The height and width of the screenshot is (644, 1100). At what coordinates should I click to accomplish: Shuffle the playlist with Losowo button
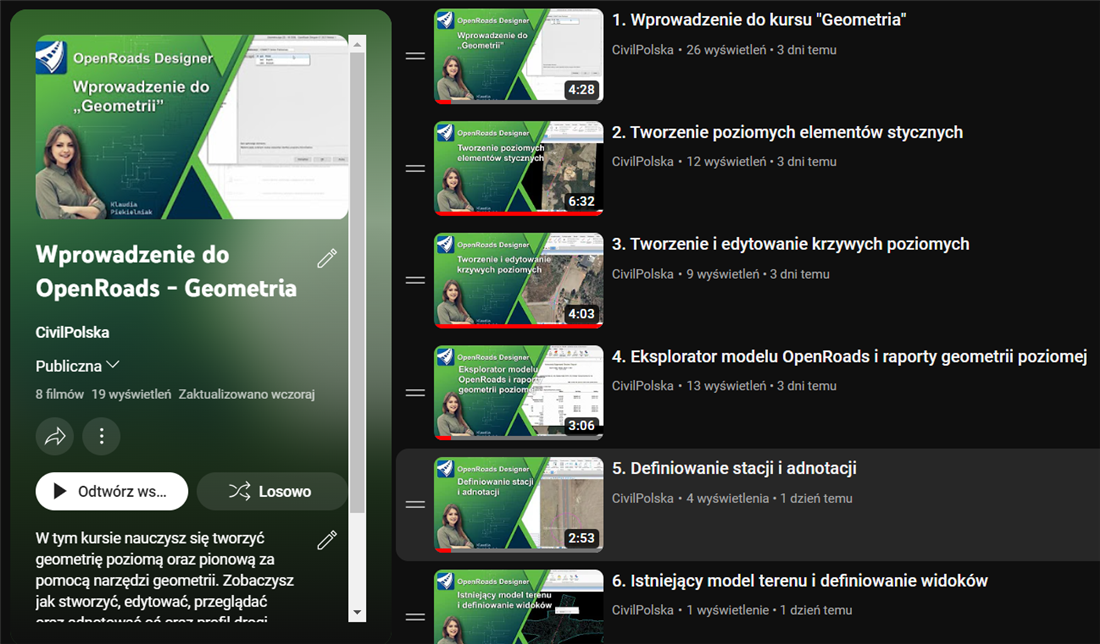(x=271, y=491)
